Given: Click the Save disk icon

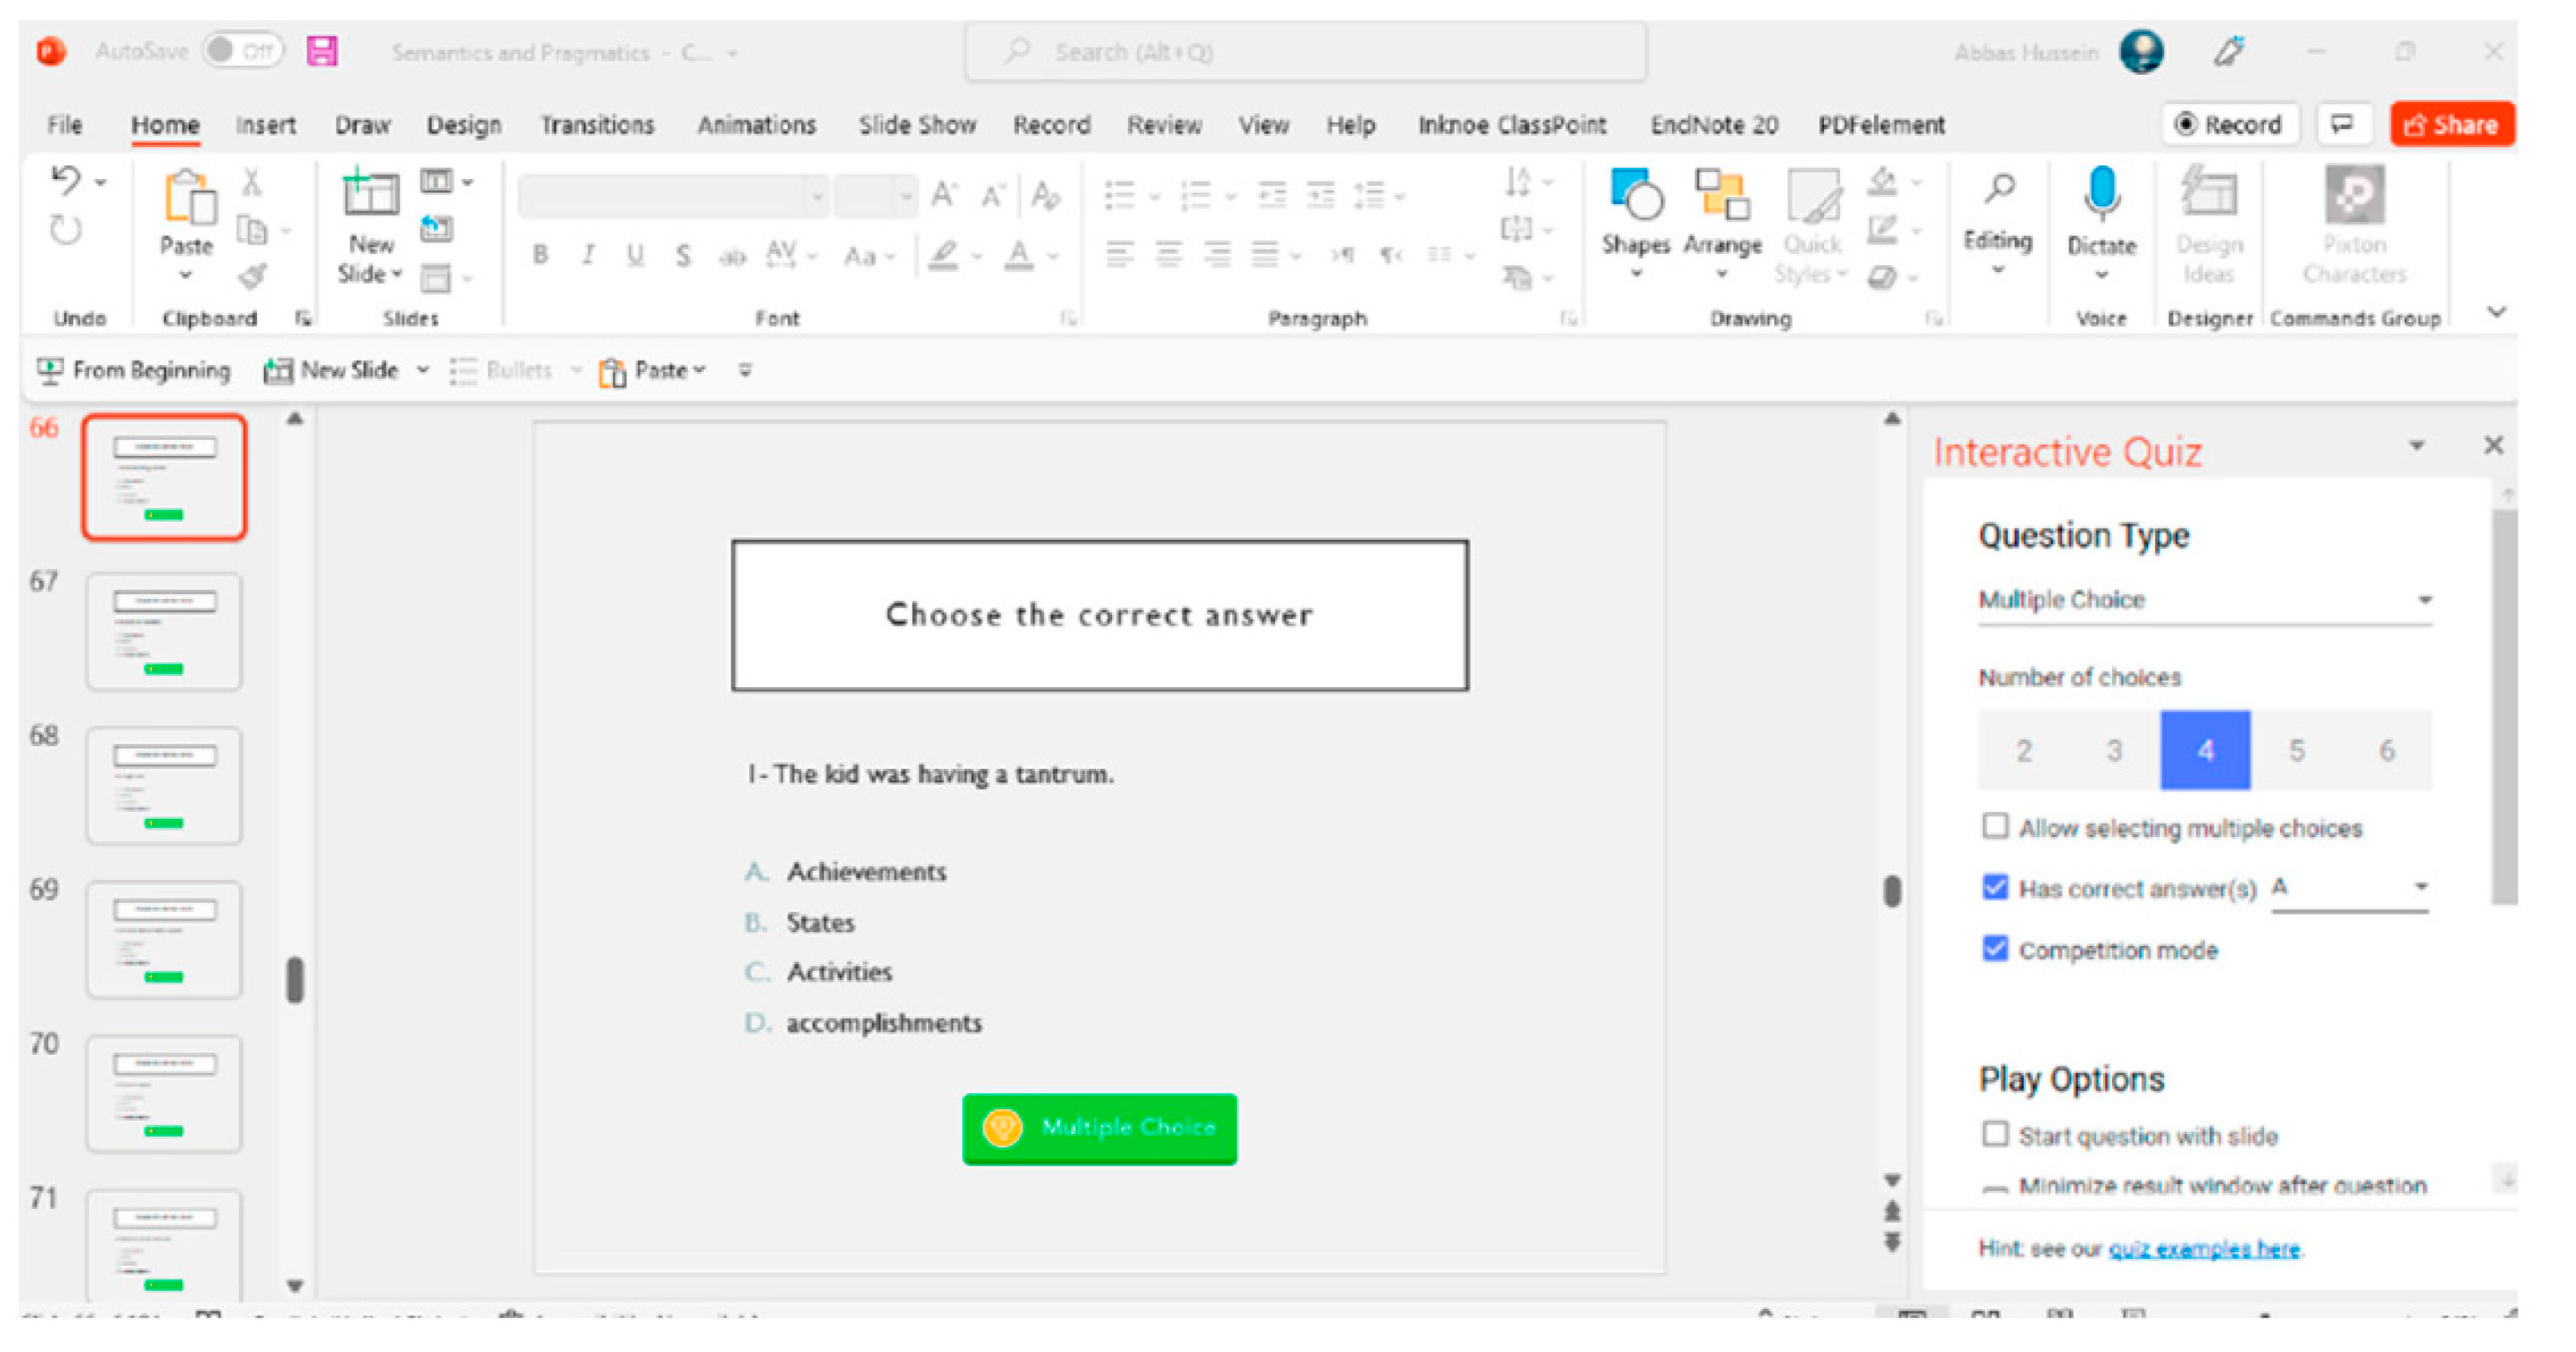Looking at the screenshot, I should point(322,51).
